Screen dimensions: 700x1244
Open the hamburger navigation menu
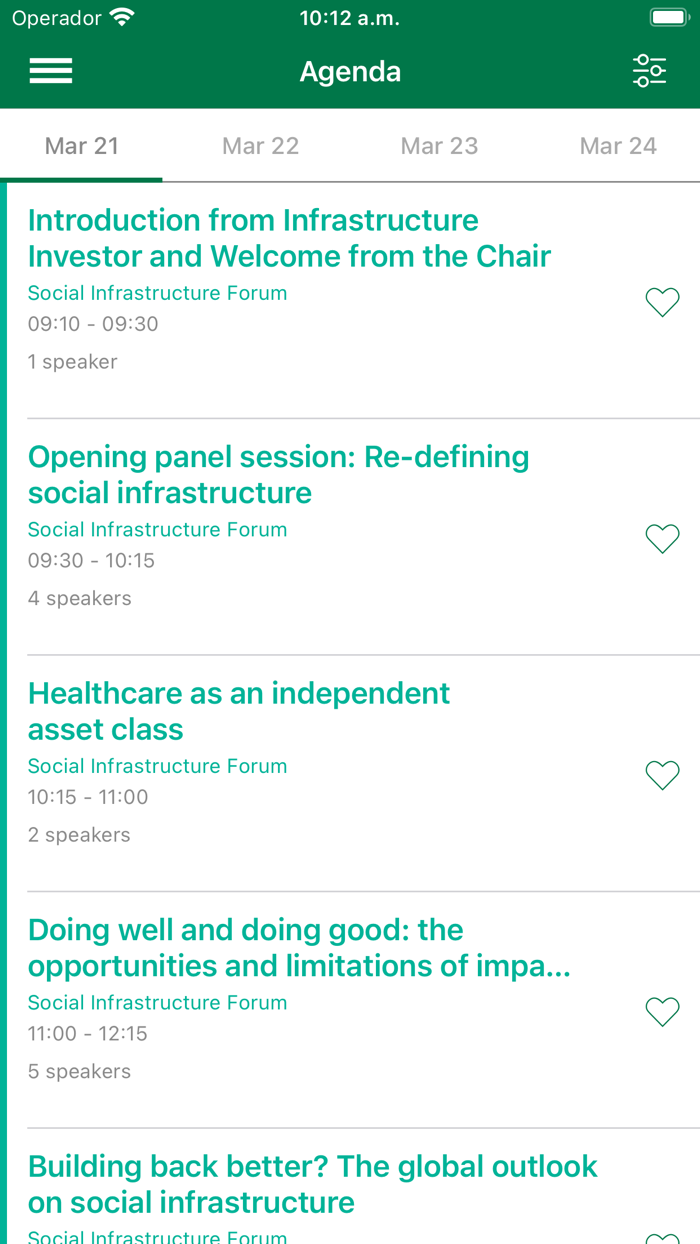tap(50, 70)
